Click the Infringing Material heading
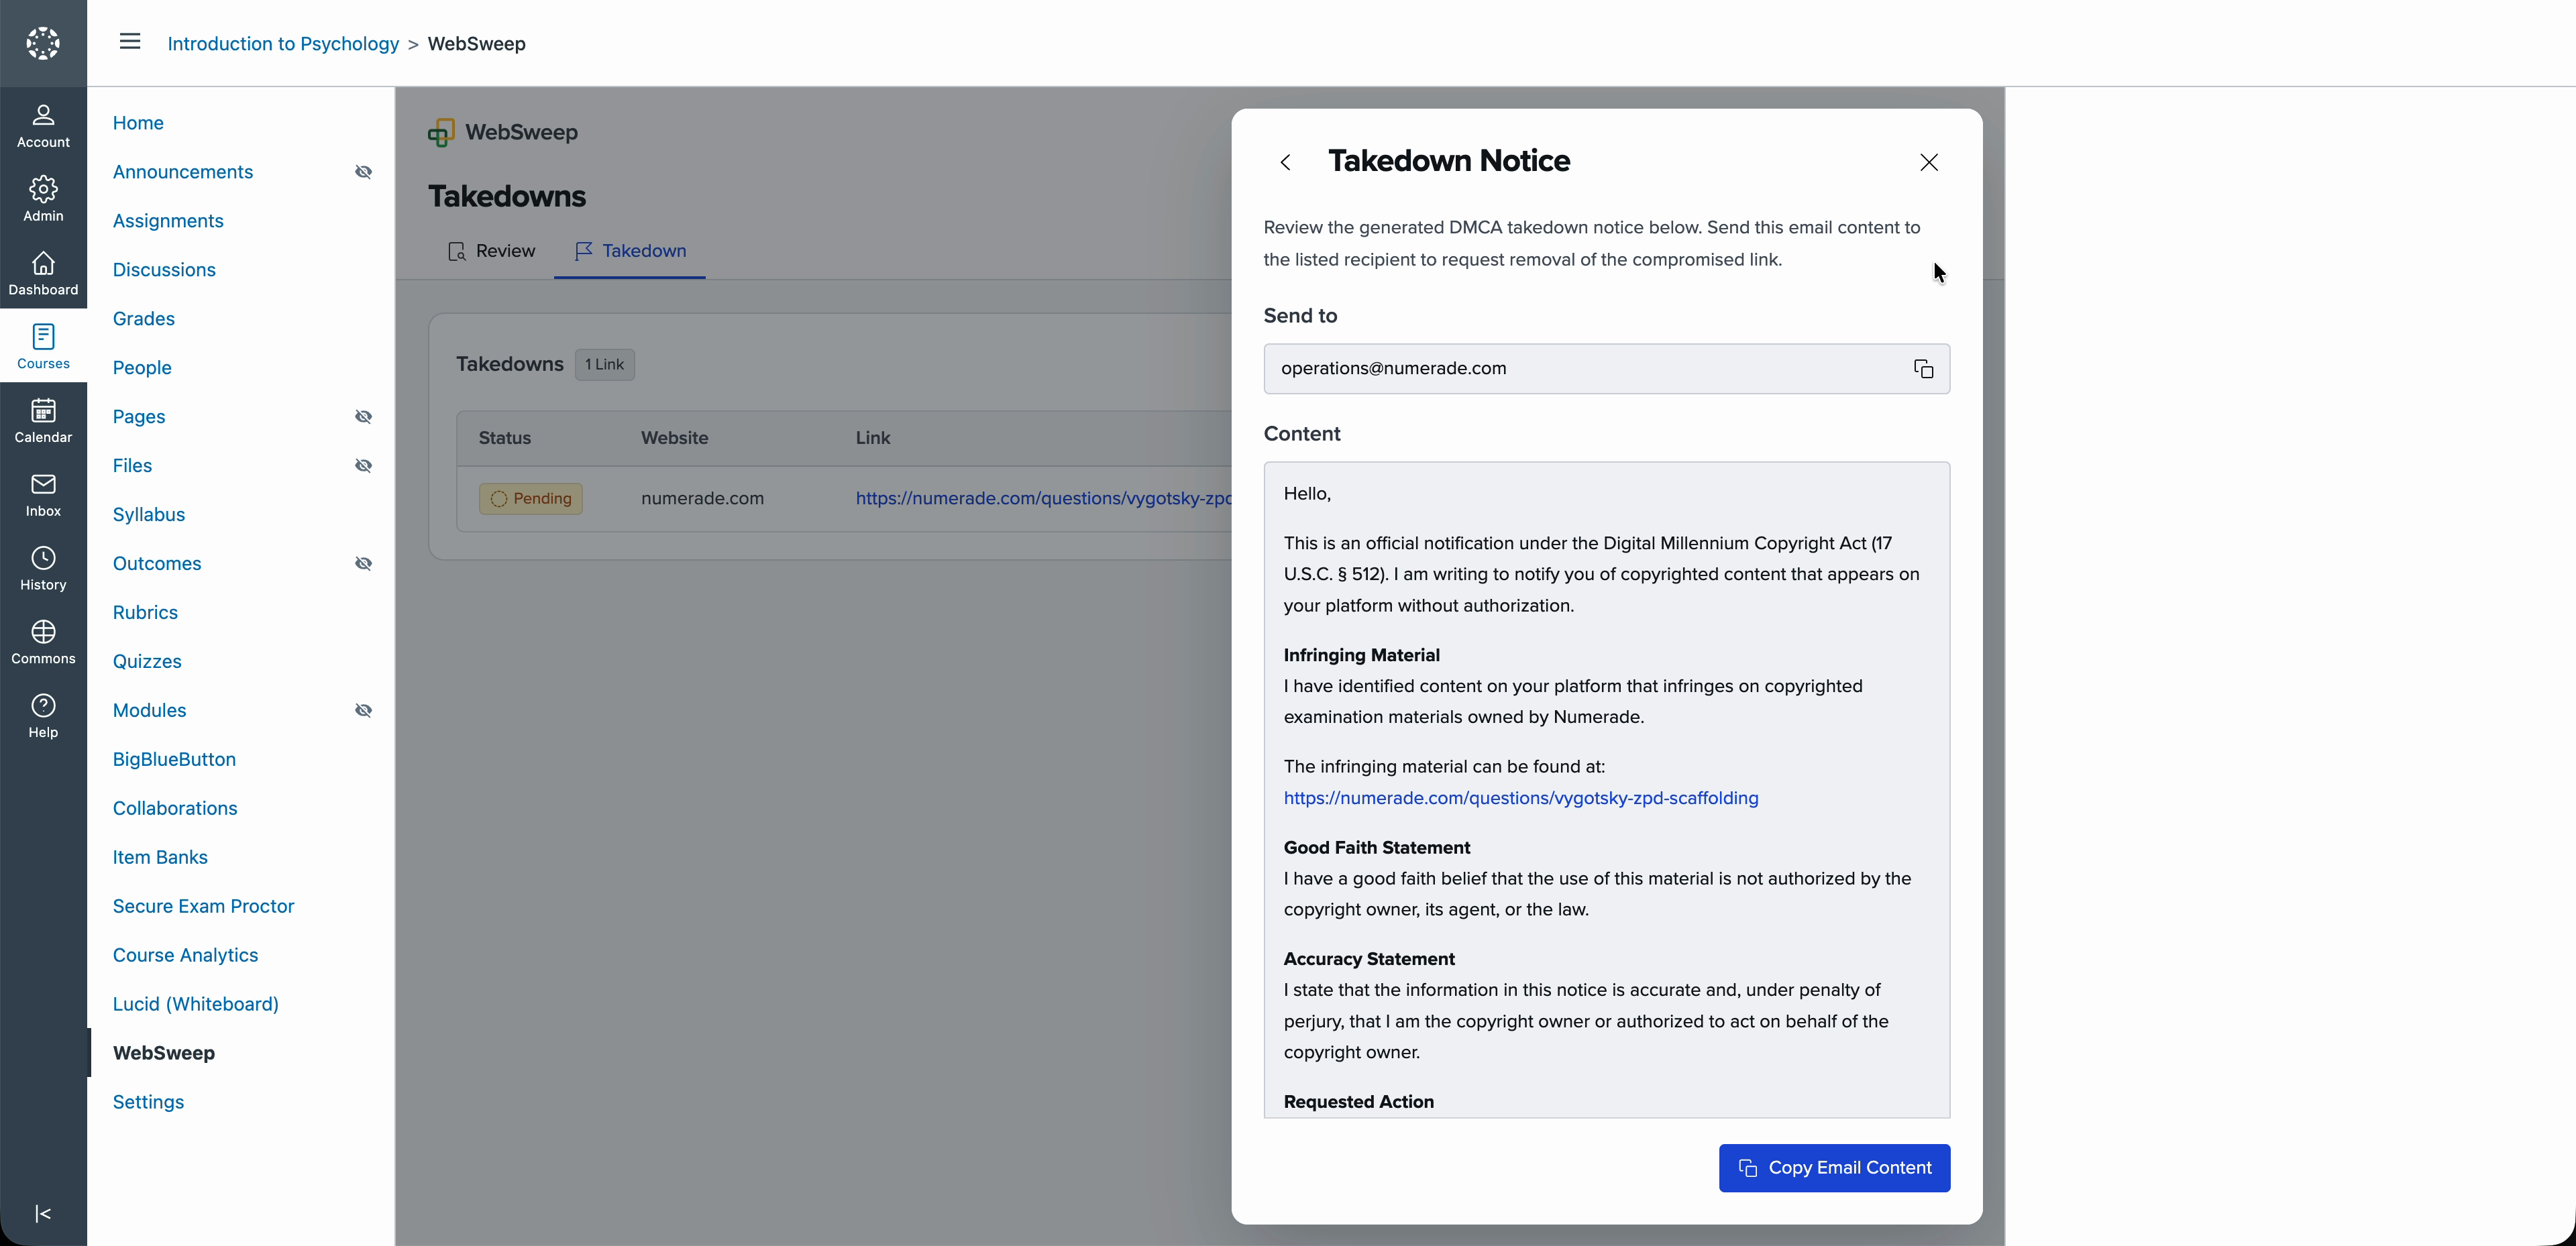Screen dimensions: 2576x1246 tap(1361, 655)
